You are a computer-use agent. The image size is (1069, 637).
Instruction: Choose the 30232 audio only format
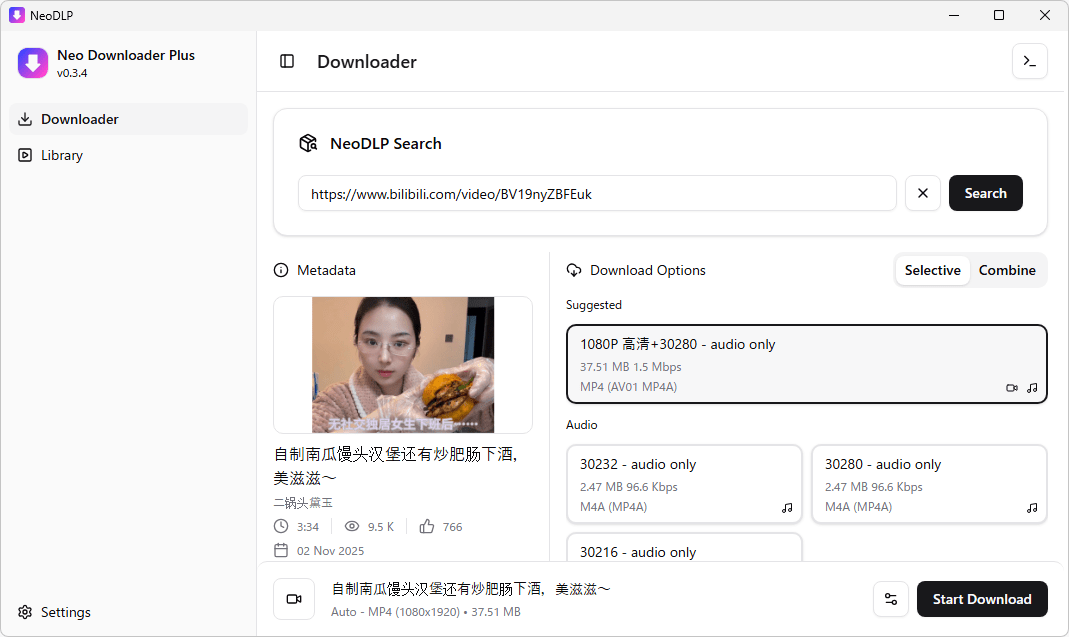point(684,484)
